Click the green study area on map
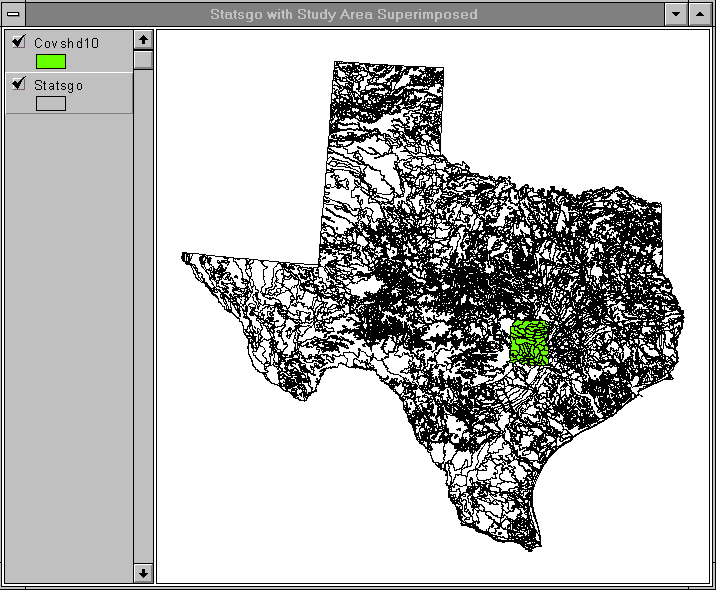The width and height of the screenshot is (716, 590). (529, 342)
